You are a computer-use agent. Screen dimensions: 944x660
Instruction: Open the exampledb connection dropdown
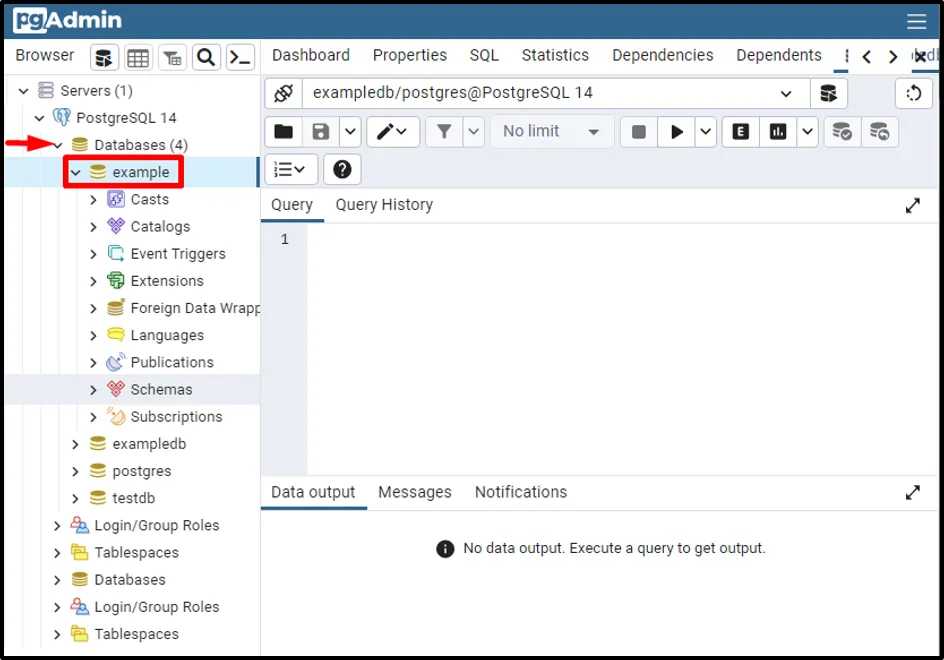pyautogui.click(x=785, y=93)
